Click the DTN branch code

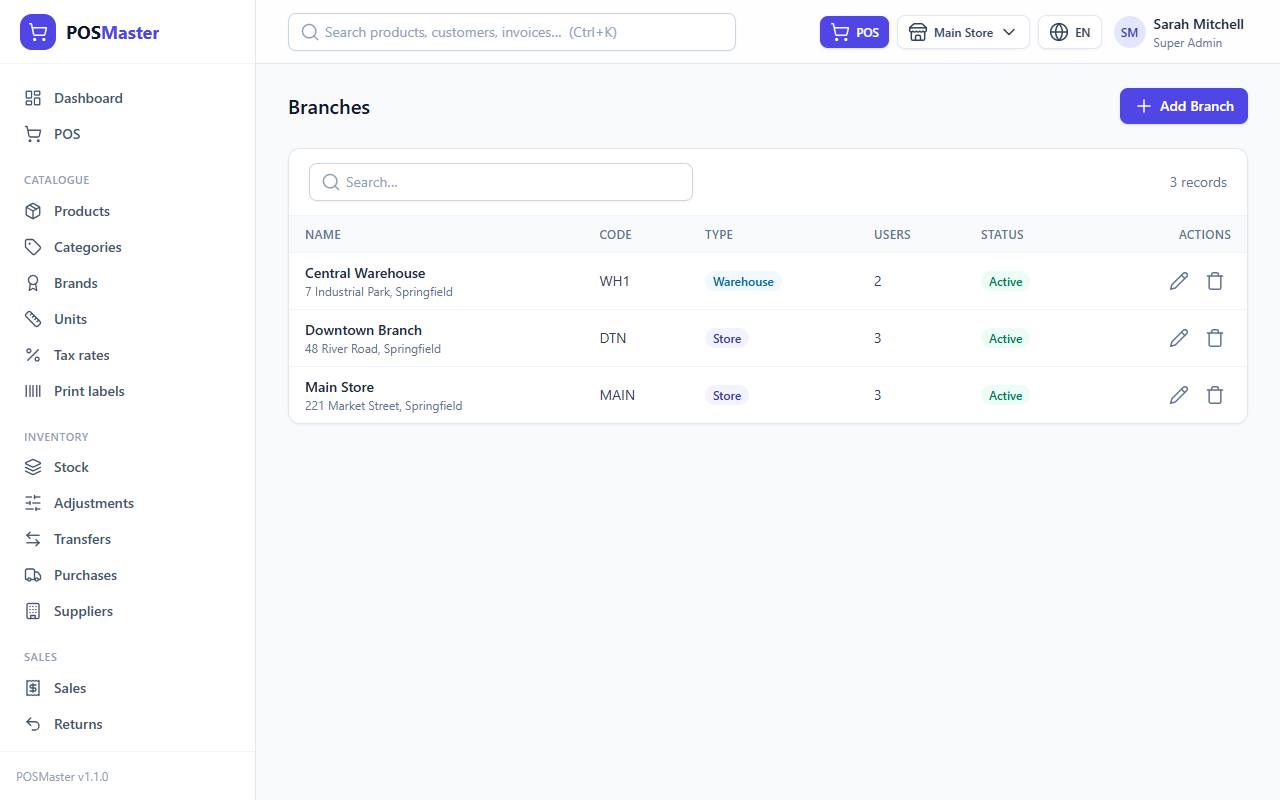[613, 338]
